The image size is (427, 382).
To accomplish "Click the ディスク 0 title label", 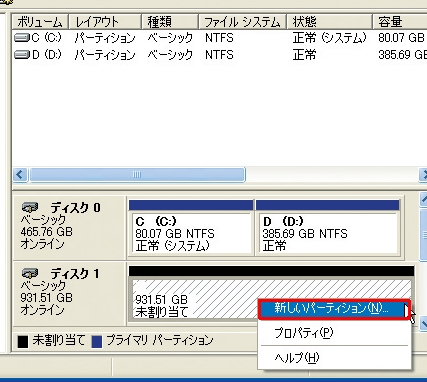I will 75,208.
